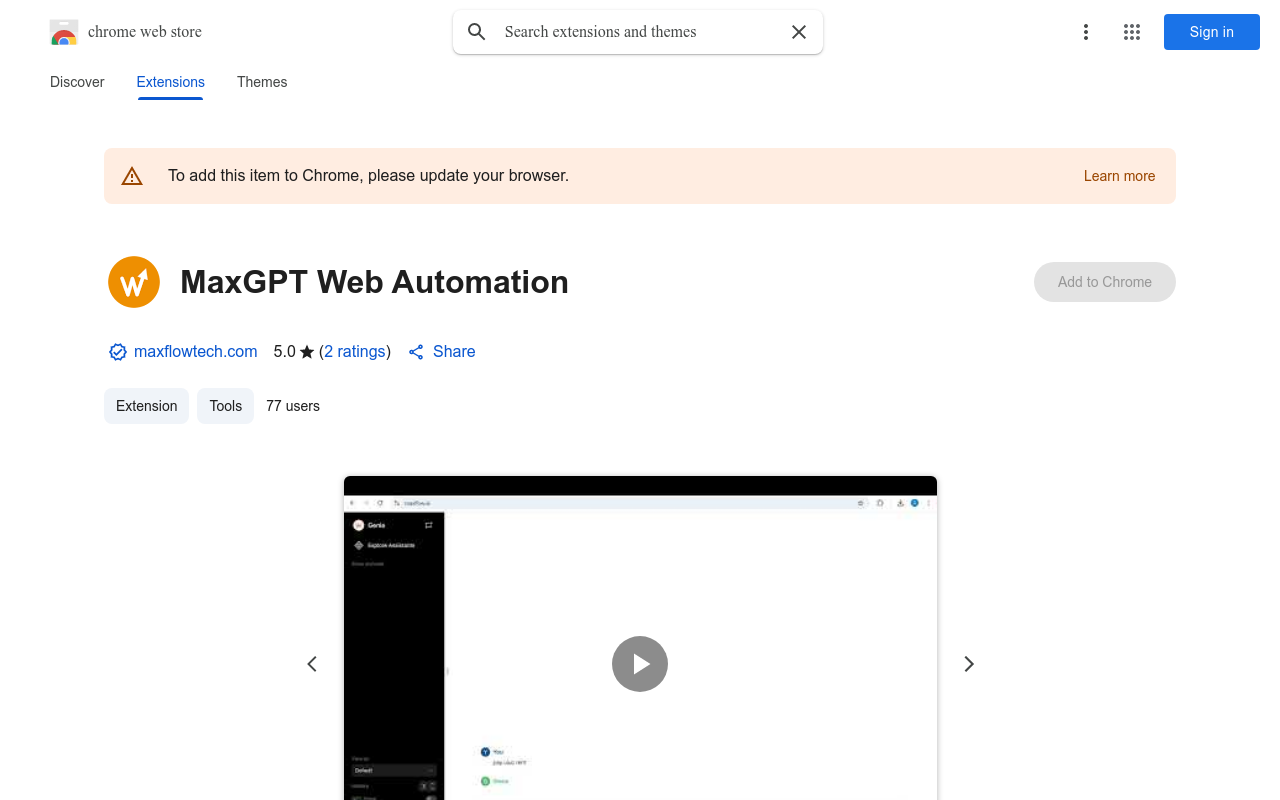Click the Chrome Web Store logo
Image resolution: width=1280 pixels, height=800 pixels.
tap(64, 32)
